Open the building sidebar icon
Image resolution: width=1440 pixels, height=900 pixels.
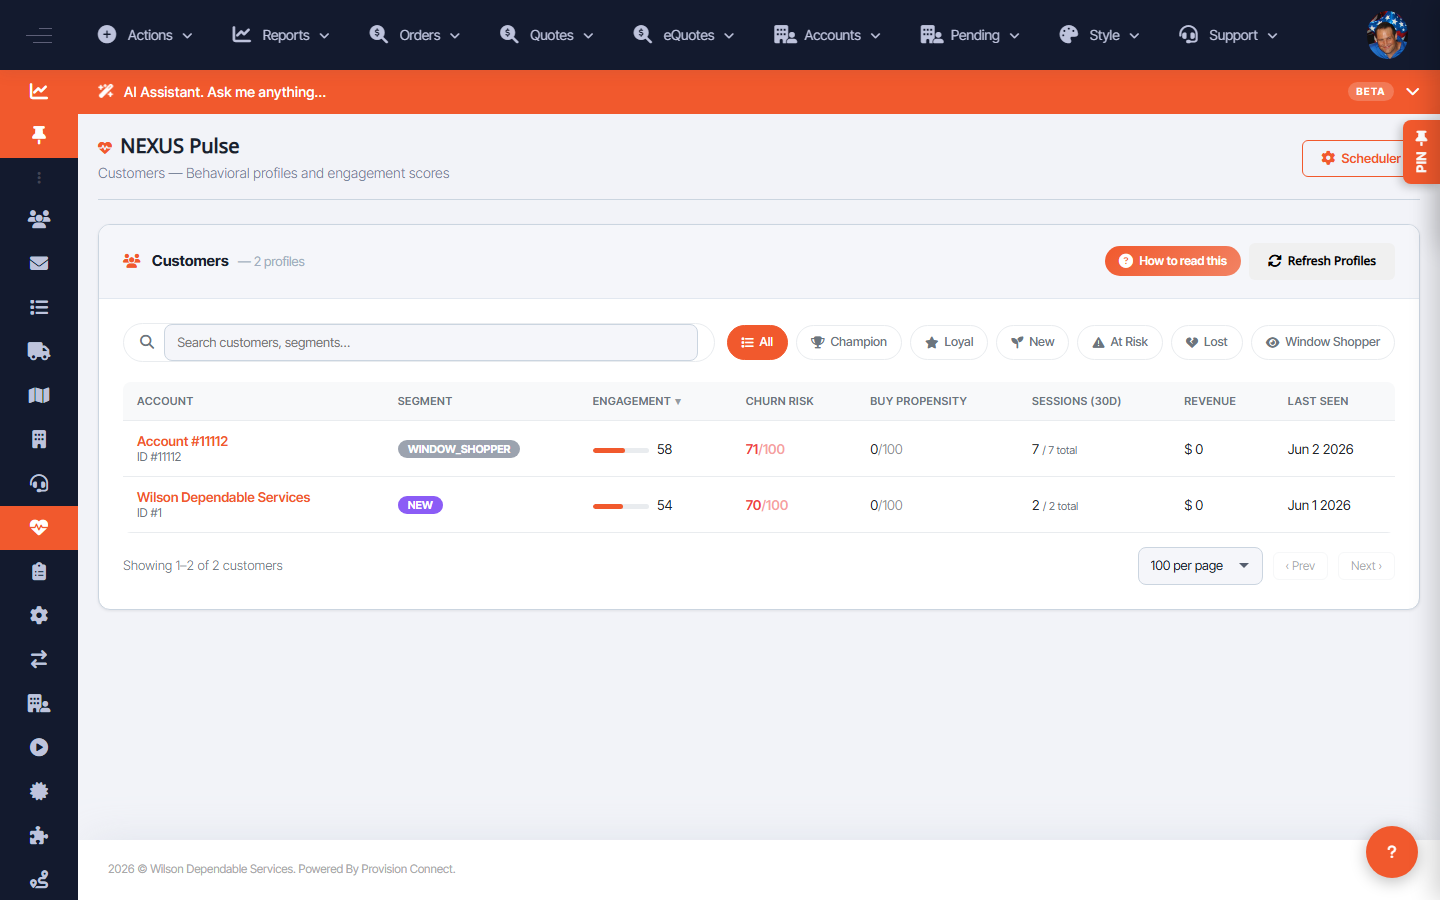[39, 439]
